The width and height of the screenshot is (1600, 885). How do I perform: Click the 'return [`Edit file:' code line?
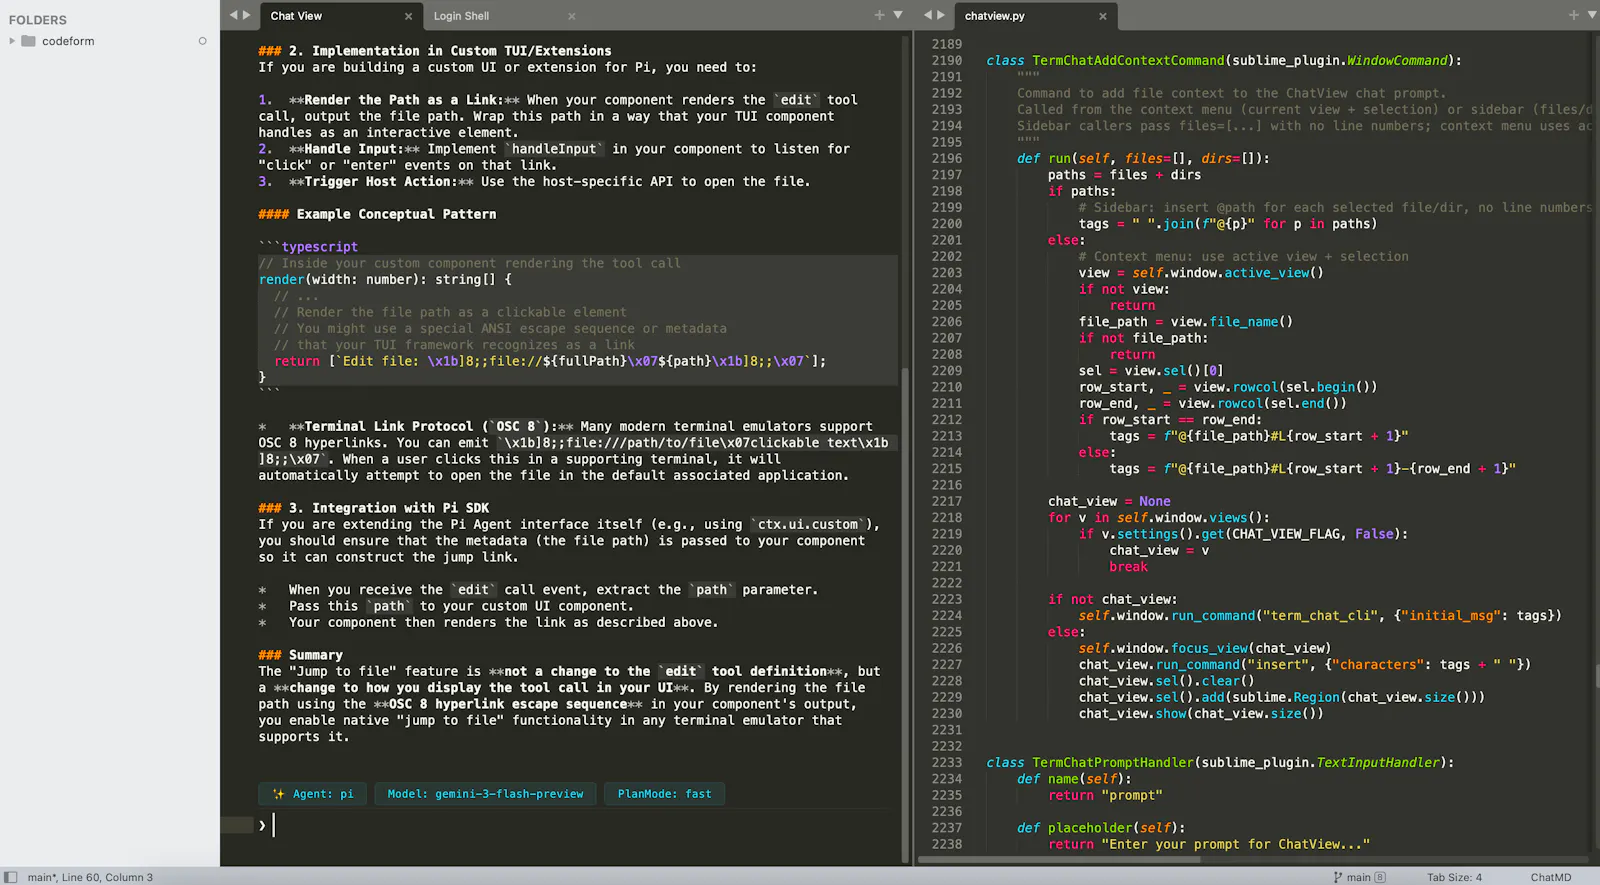[x=550, y=362]
